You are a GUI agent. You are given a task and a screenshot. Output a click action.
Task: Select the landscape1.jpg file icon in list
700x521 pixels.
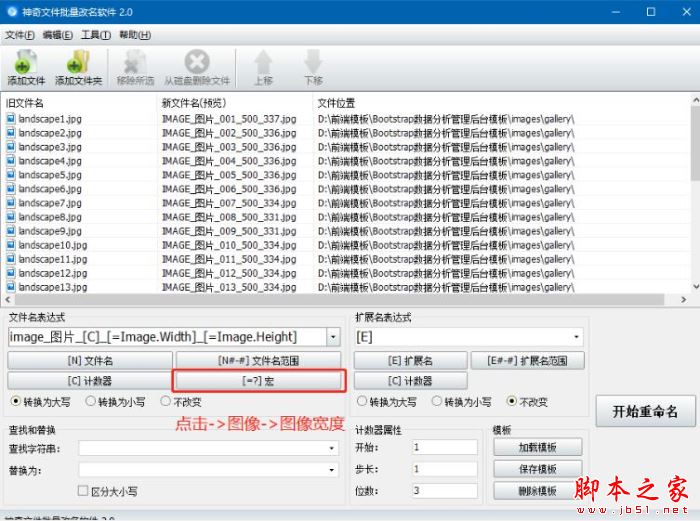click(x=11, y=119)
